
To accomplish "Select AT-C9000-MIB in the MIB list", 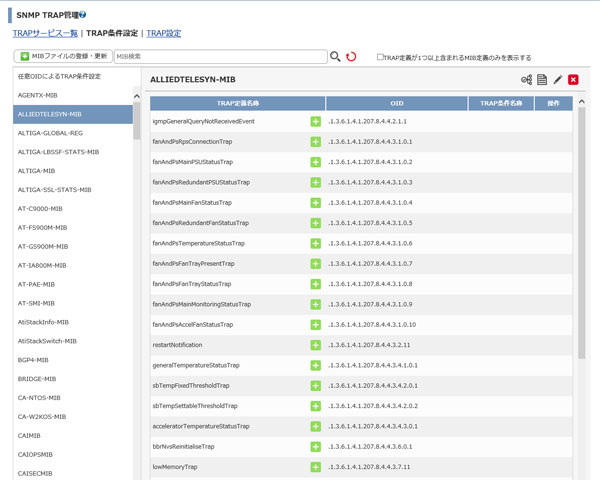I will (73, 209).
